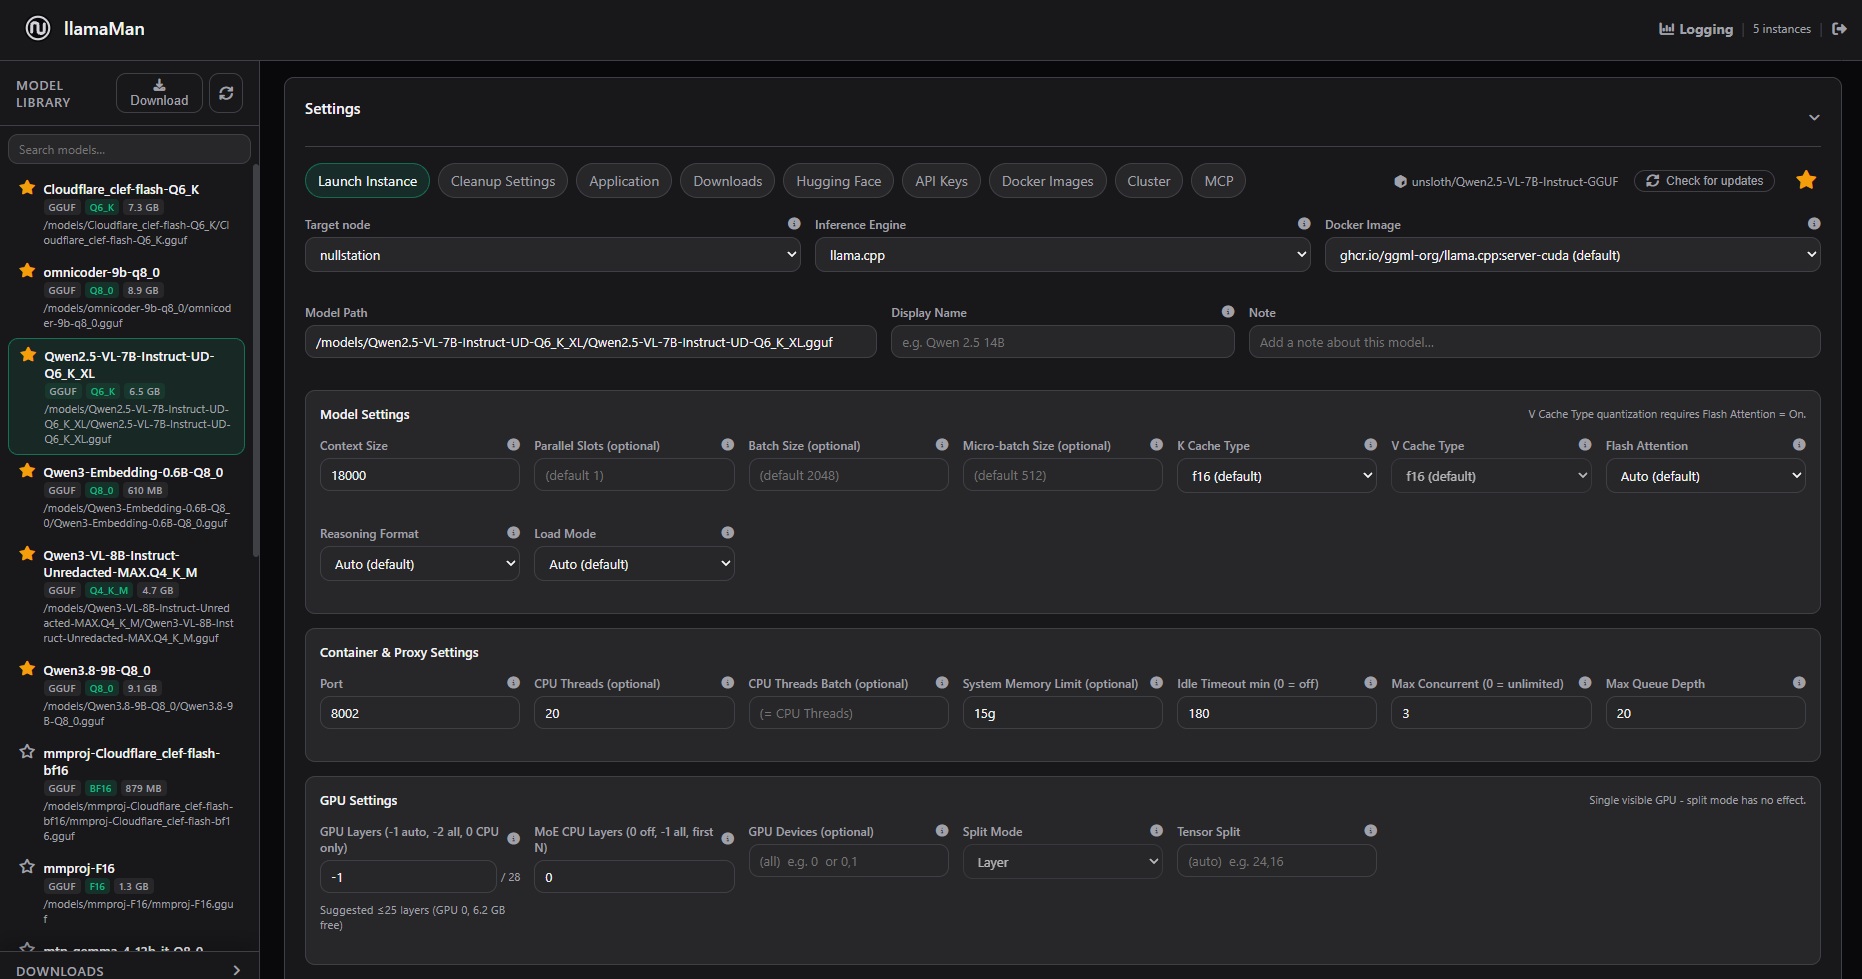Image resolution: width=1862 pixels, height=979 pixels.
Task: Show info for Context Size
Action: [x=513, y=445]
